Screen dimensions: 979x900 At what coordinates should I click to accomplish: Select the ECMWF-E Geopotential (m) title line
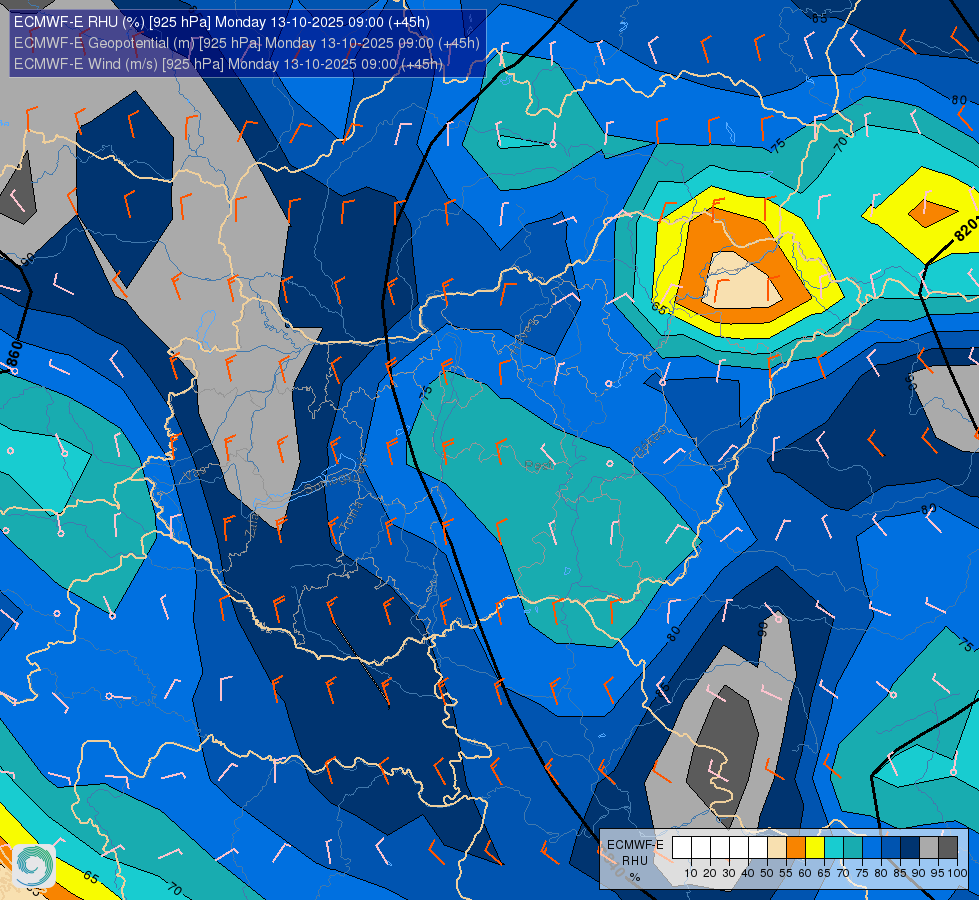tap(247, 43)
